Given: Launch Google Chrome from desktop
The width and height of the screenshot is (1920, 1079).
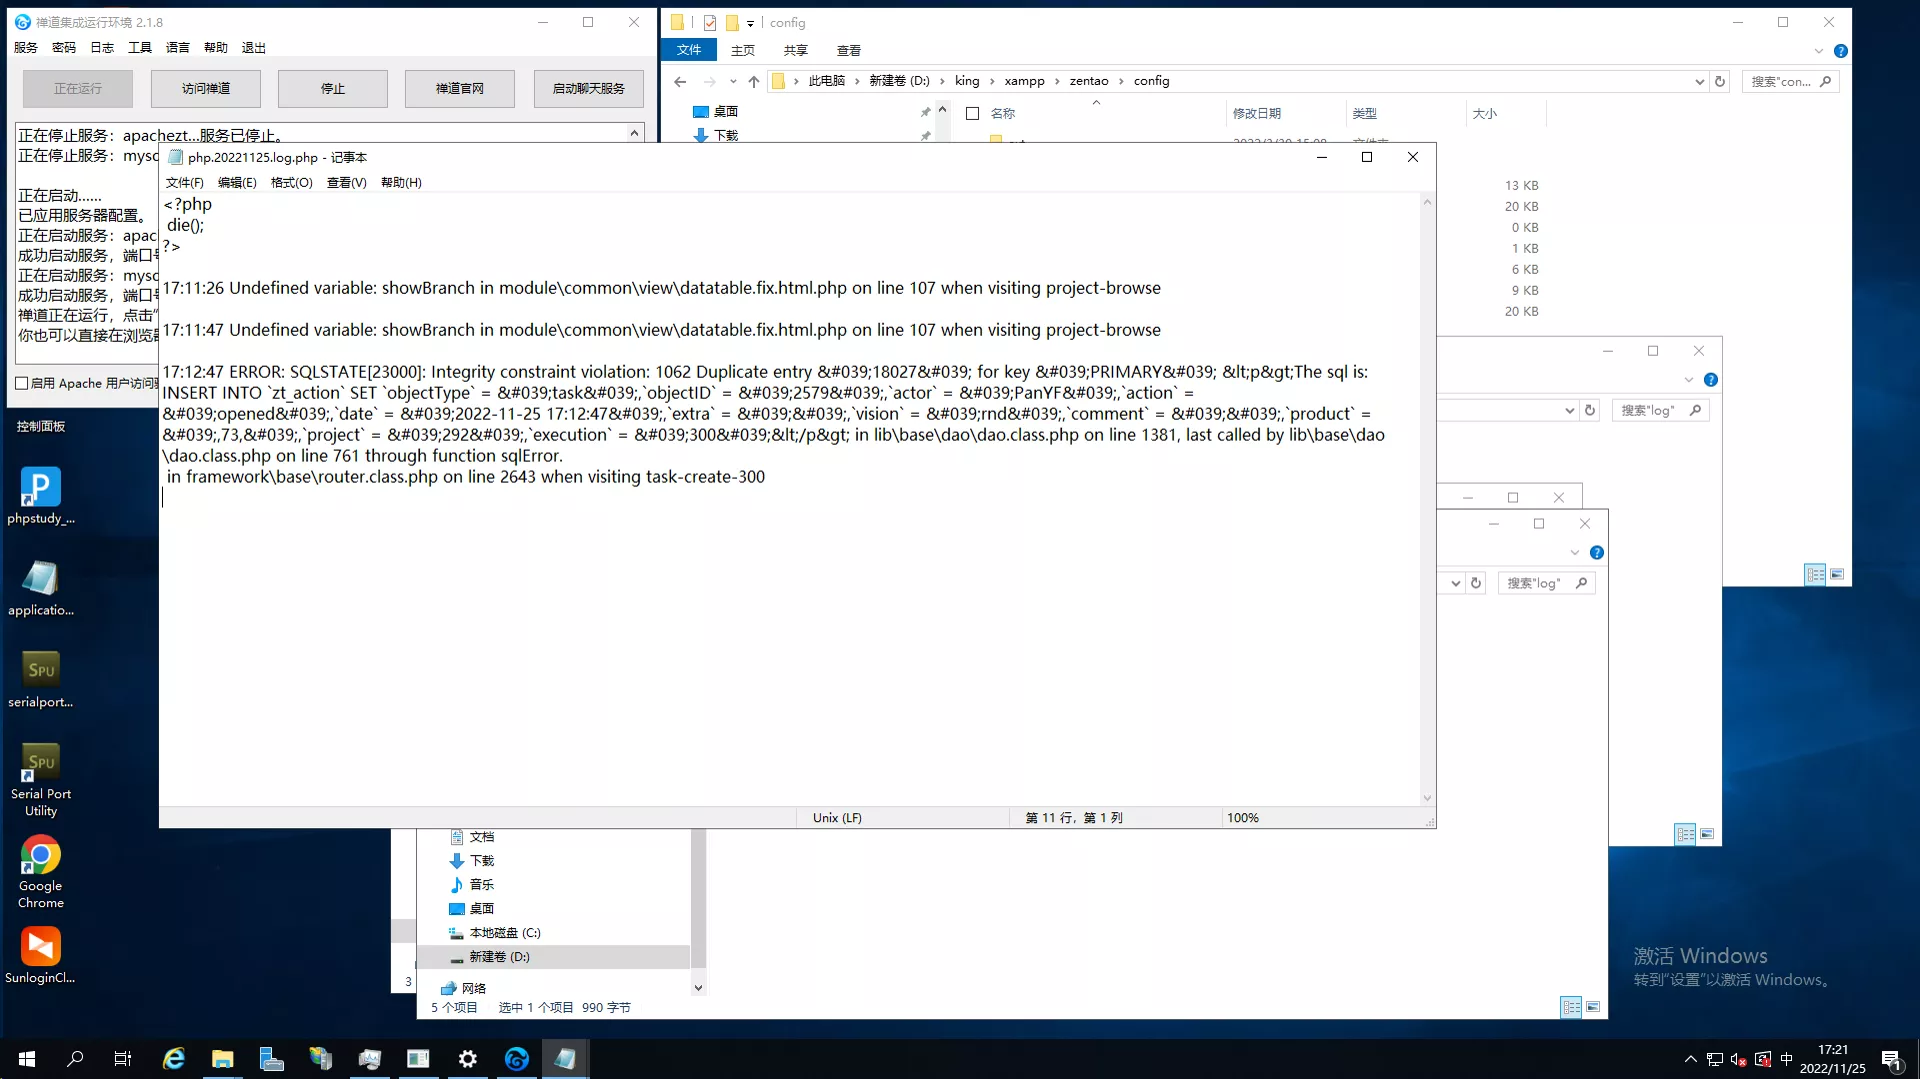Looking at the screenshot, I should (40, 871).
